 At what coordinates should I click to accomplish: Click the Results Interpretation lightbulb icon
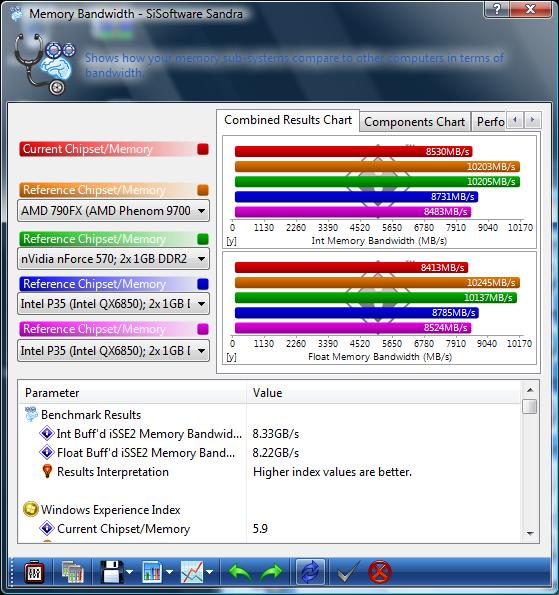tap(47, 471)
